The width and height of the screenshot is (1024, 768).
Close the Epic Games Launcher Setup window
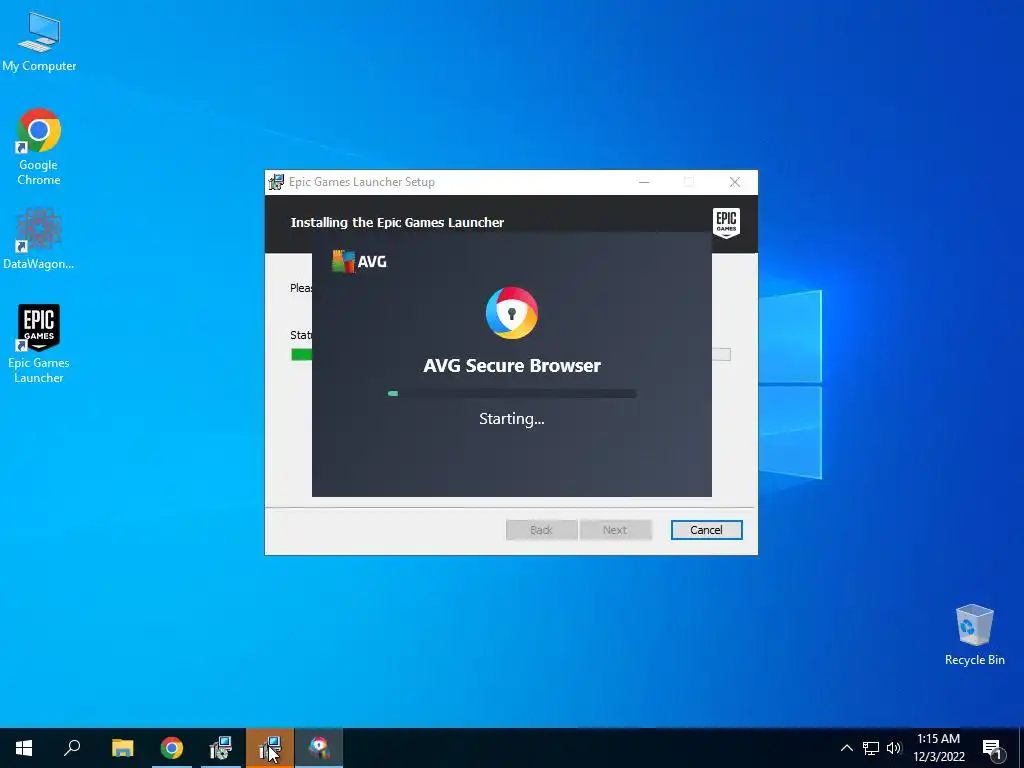click(x=735, y=182)
